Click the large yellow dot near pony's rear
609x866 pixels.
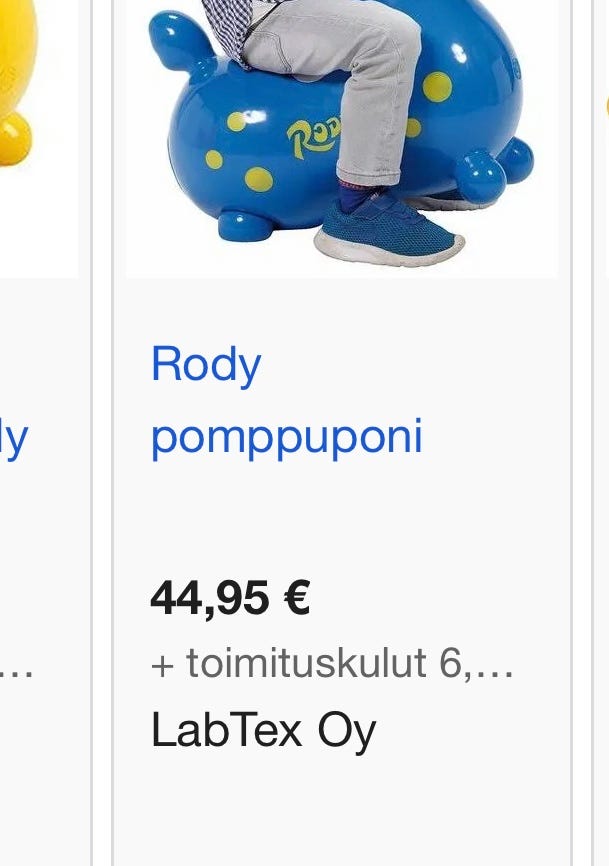437,87
